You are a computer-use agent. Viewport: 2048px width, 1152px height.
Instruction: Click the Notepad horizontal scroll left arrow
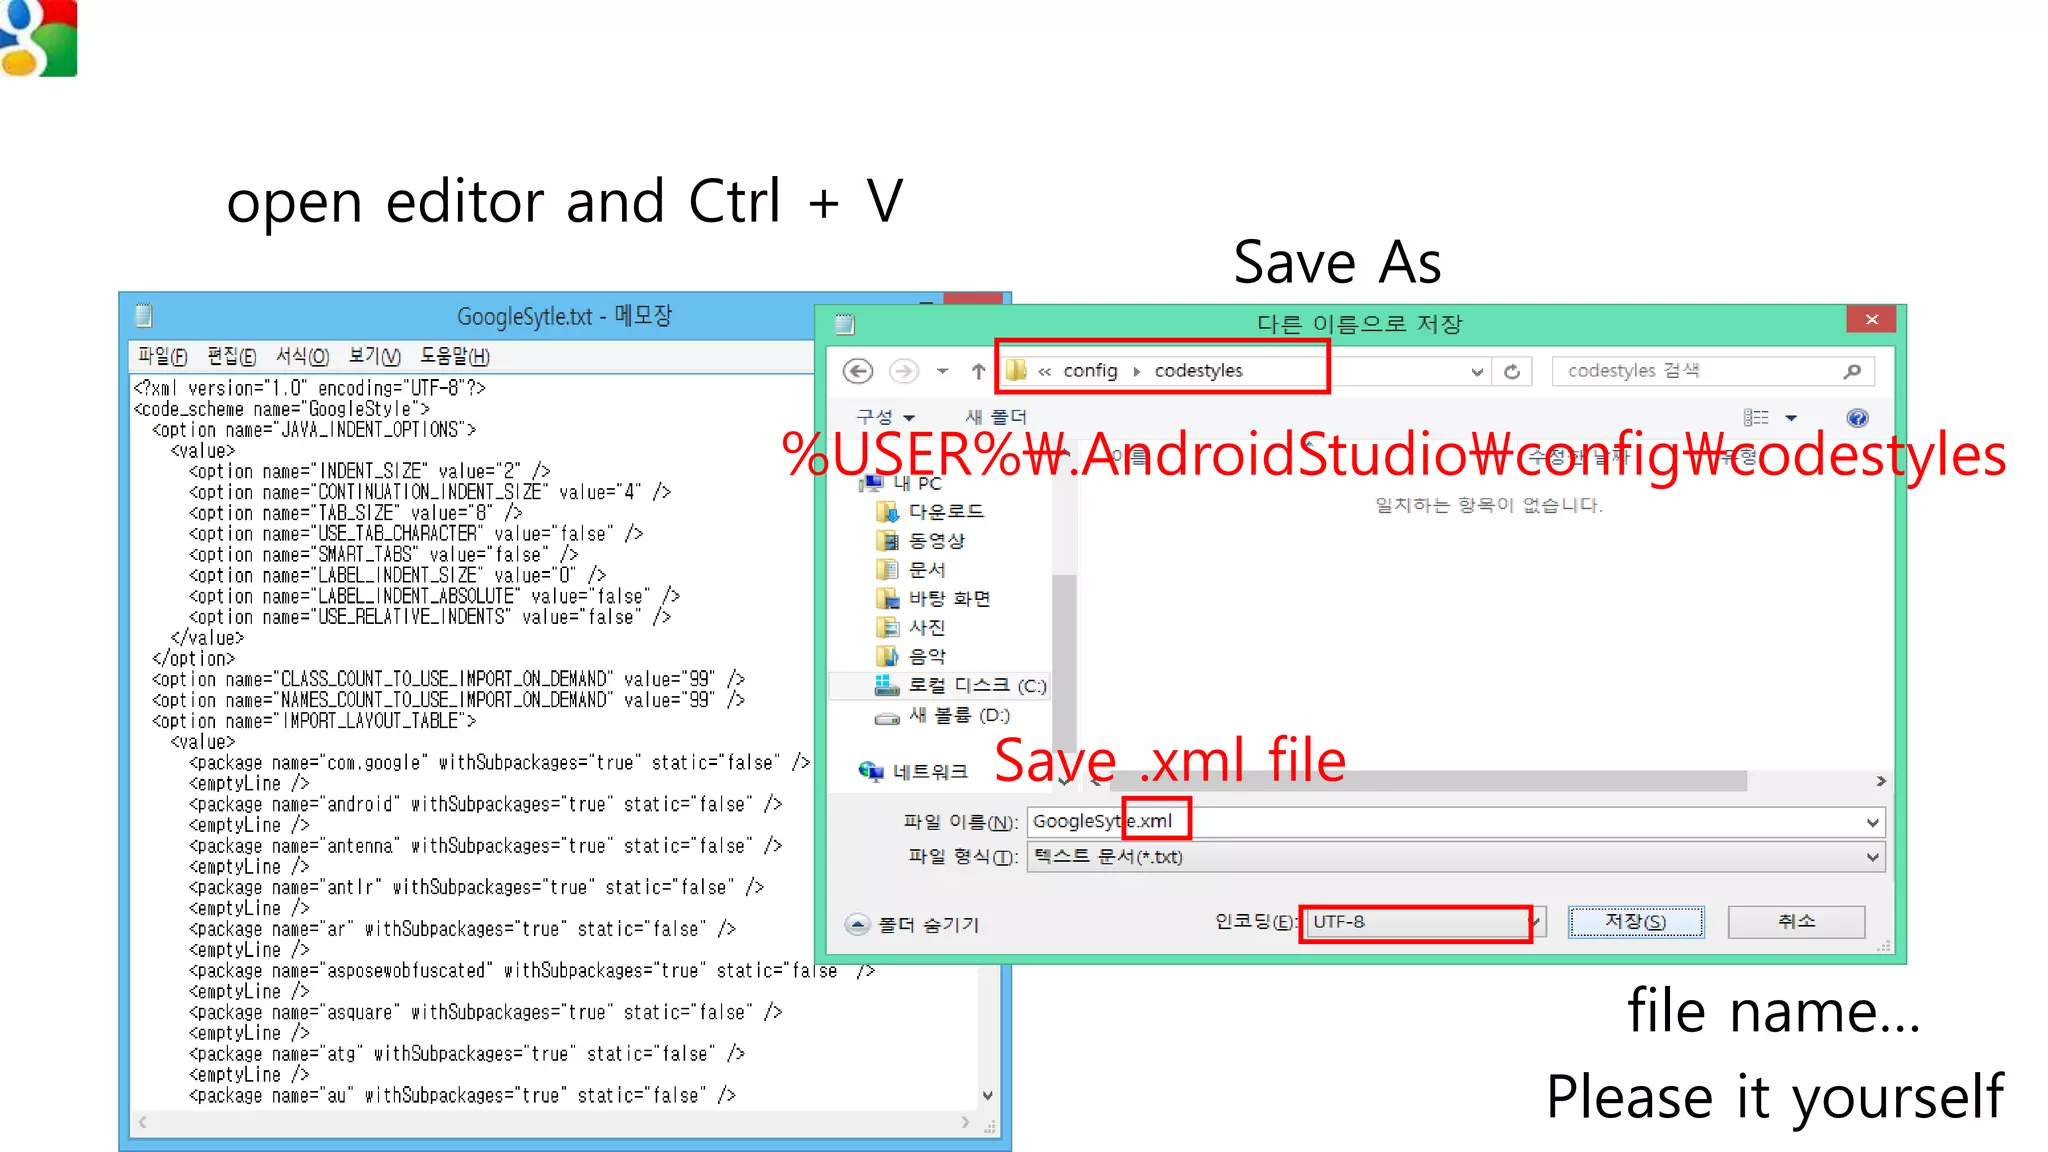143,1123
